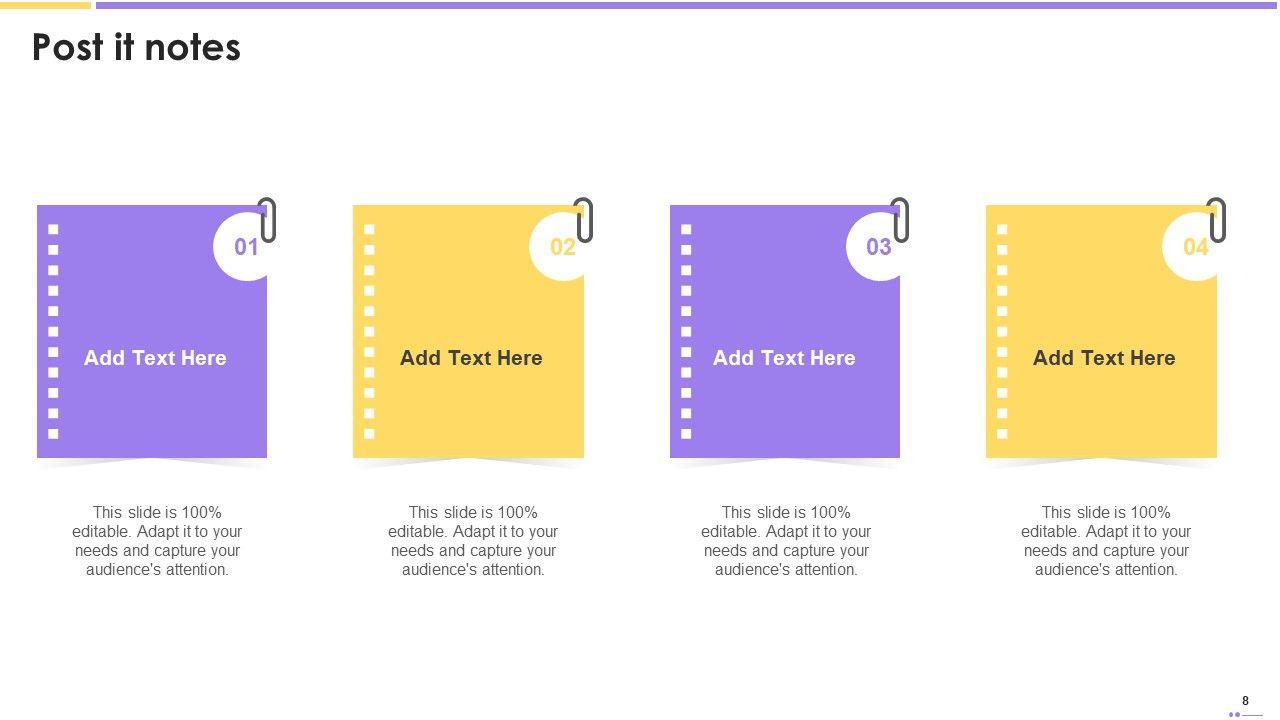The height and width of the screenshot is (720, 1280).
Task: Select description text under note 01
Action: pos(157,541)
